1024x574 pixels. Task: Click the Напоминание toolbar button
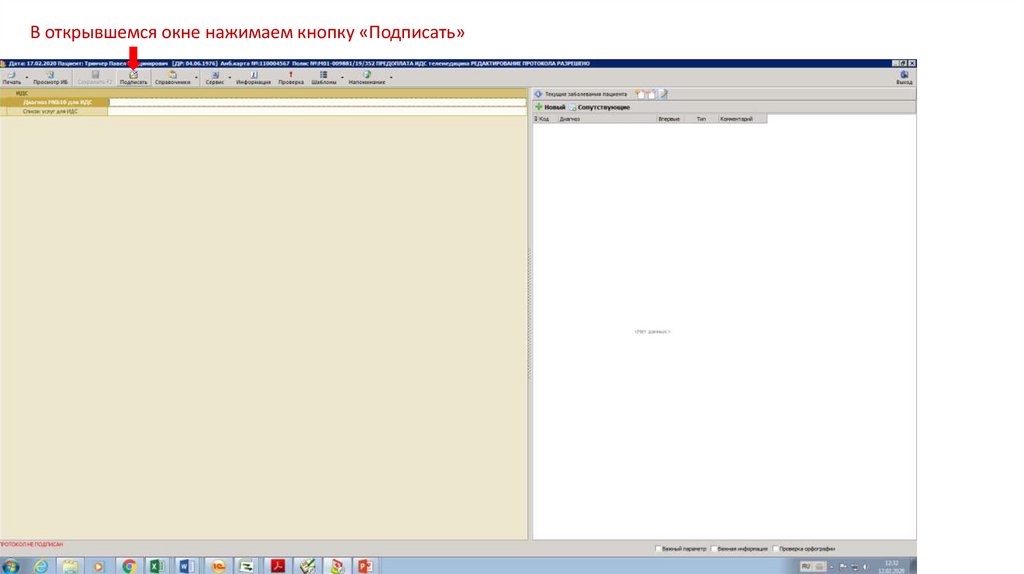point(367,78)
